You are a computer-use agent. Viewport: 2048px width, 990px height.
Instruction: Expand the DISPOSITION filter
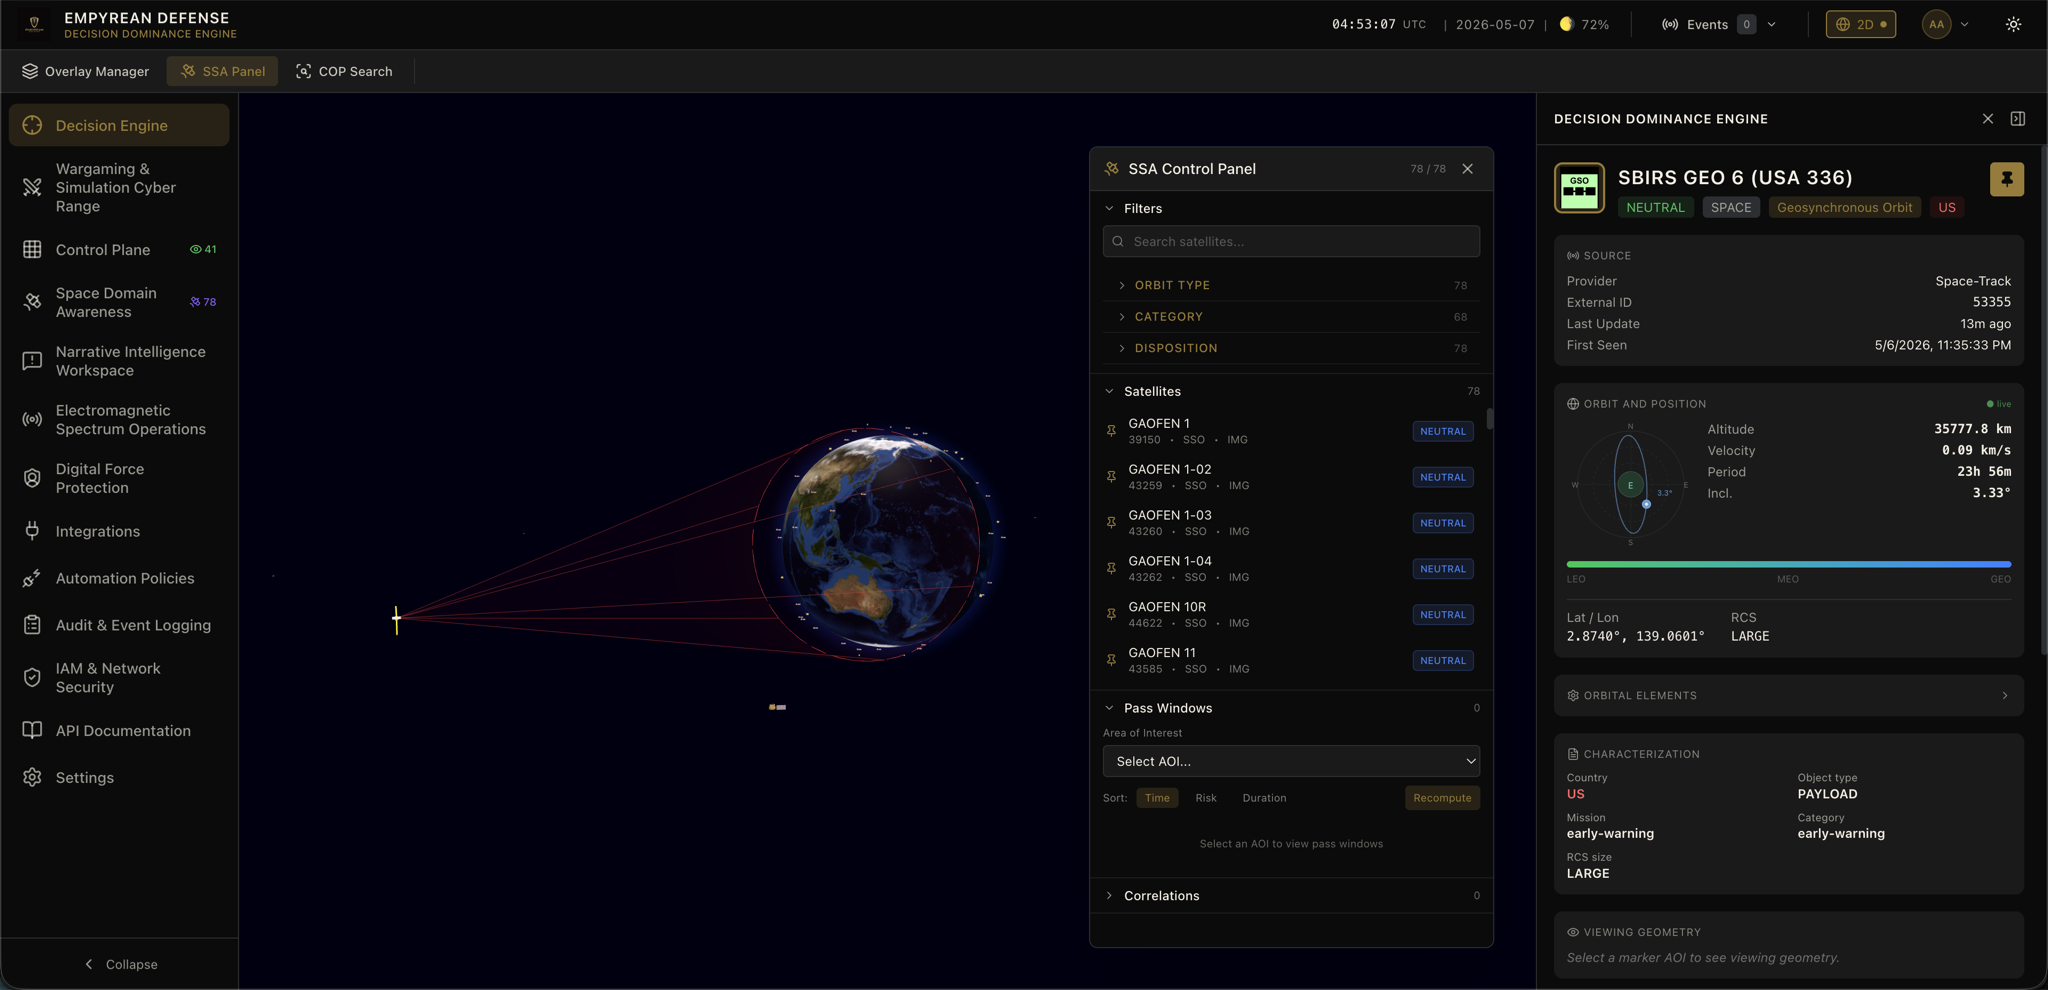[x=1291, y=348]
